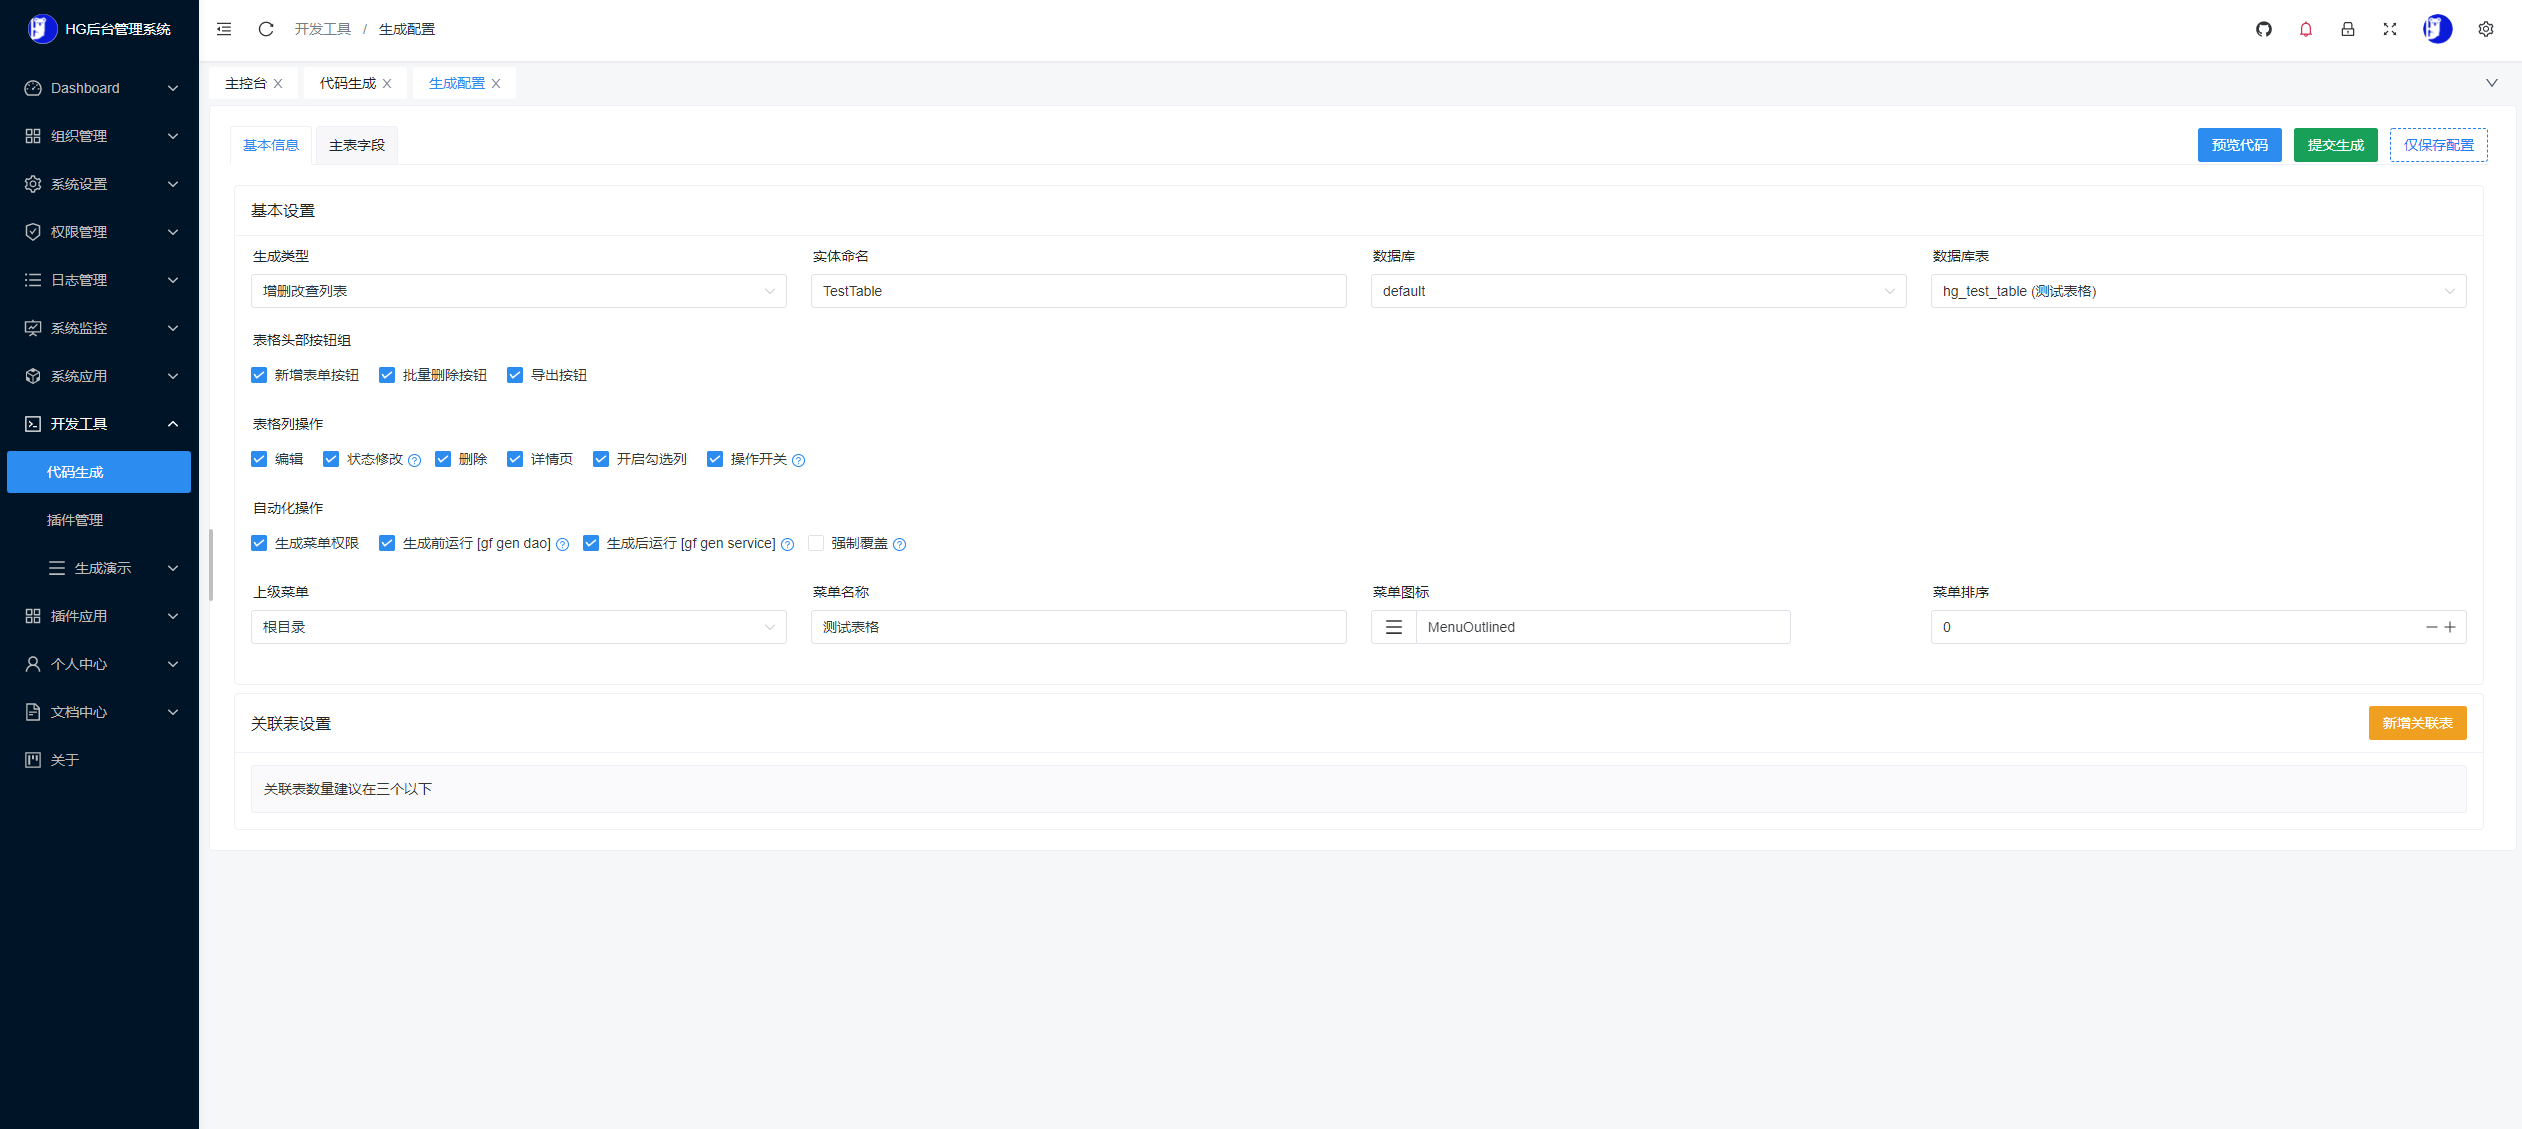Screen dimensions: 2522x1129
Task: Click the 新增关联表 button
Action: pos(2417,723)
